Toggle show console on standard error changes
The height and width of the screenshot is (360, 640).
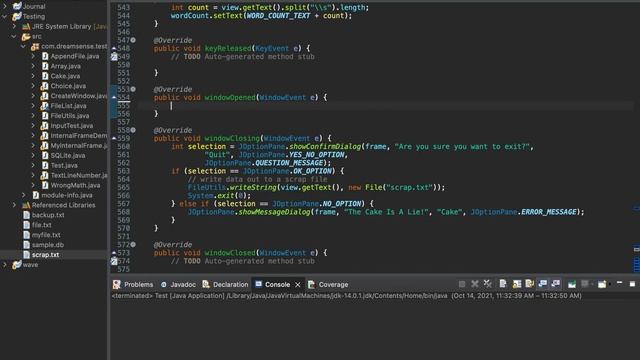[556, 284]
